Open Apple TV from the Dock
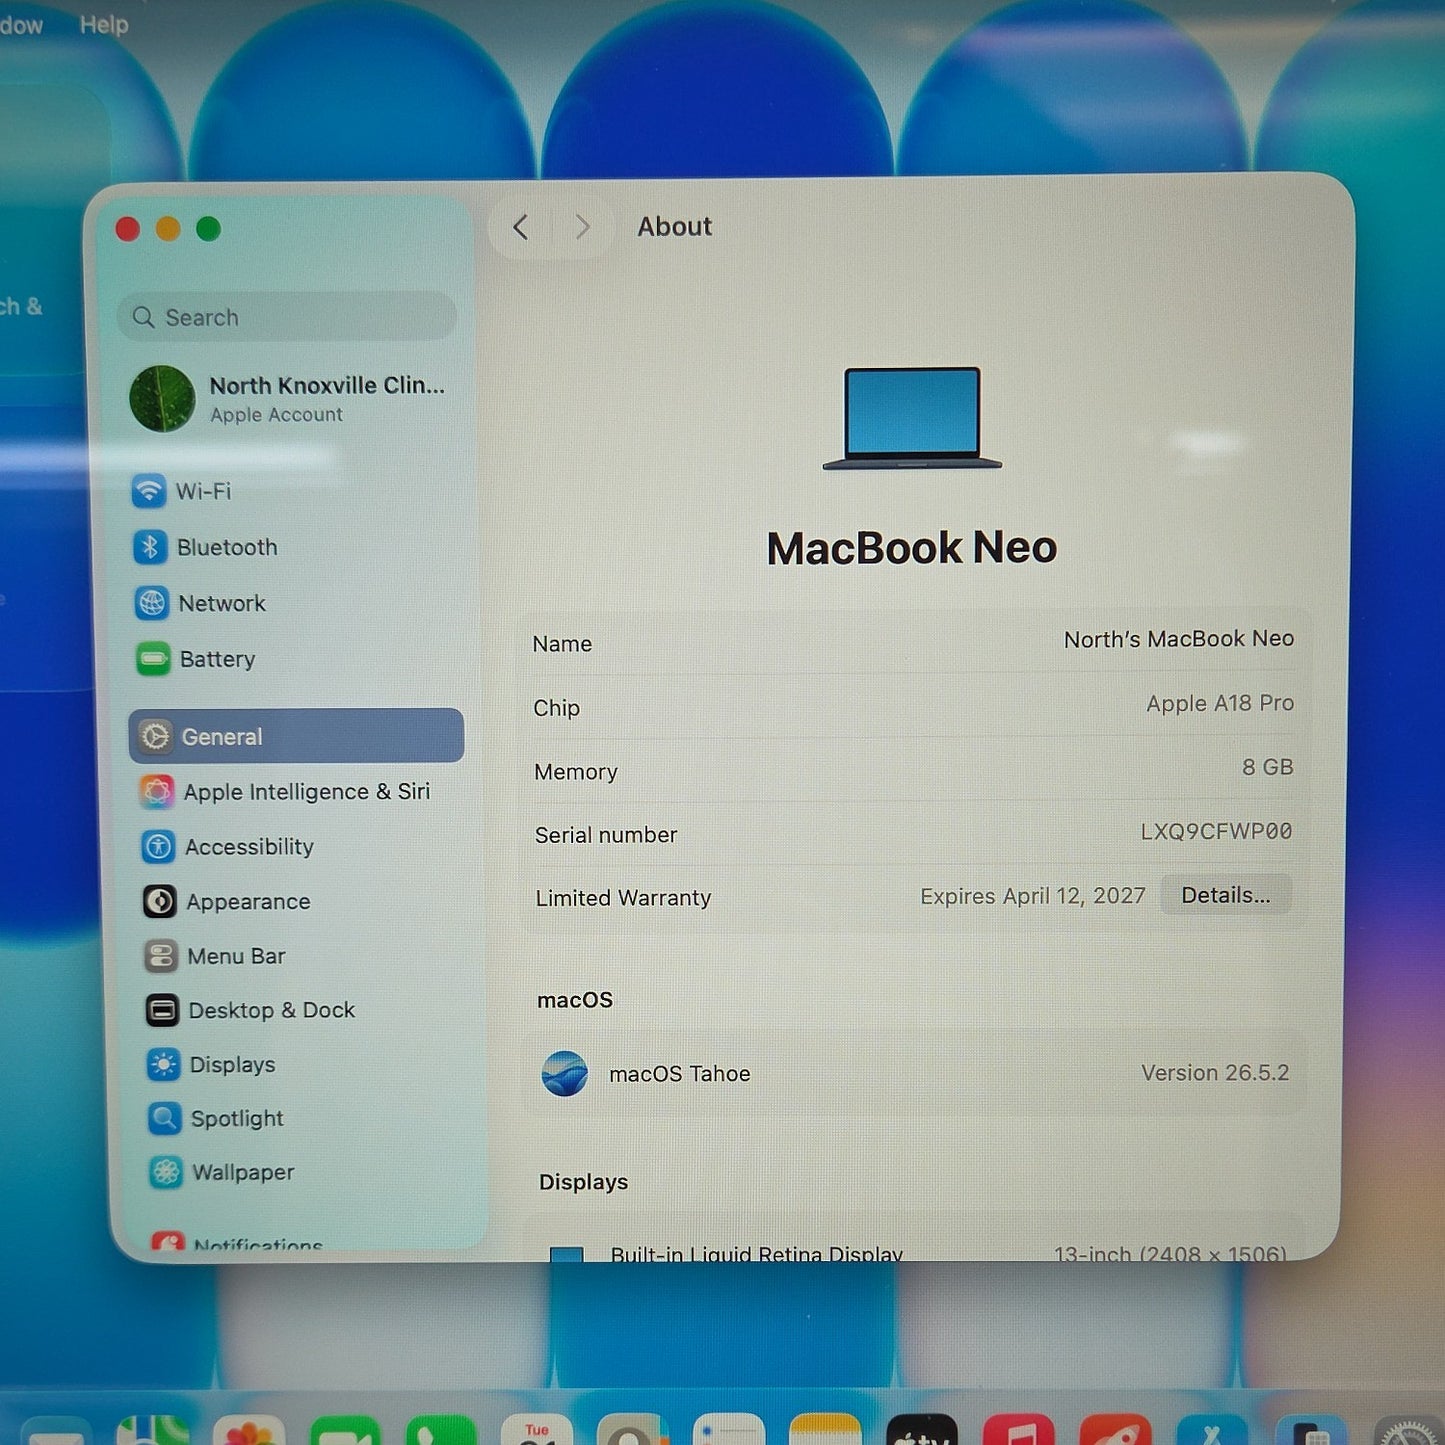 tap(922, 1430)
